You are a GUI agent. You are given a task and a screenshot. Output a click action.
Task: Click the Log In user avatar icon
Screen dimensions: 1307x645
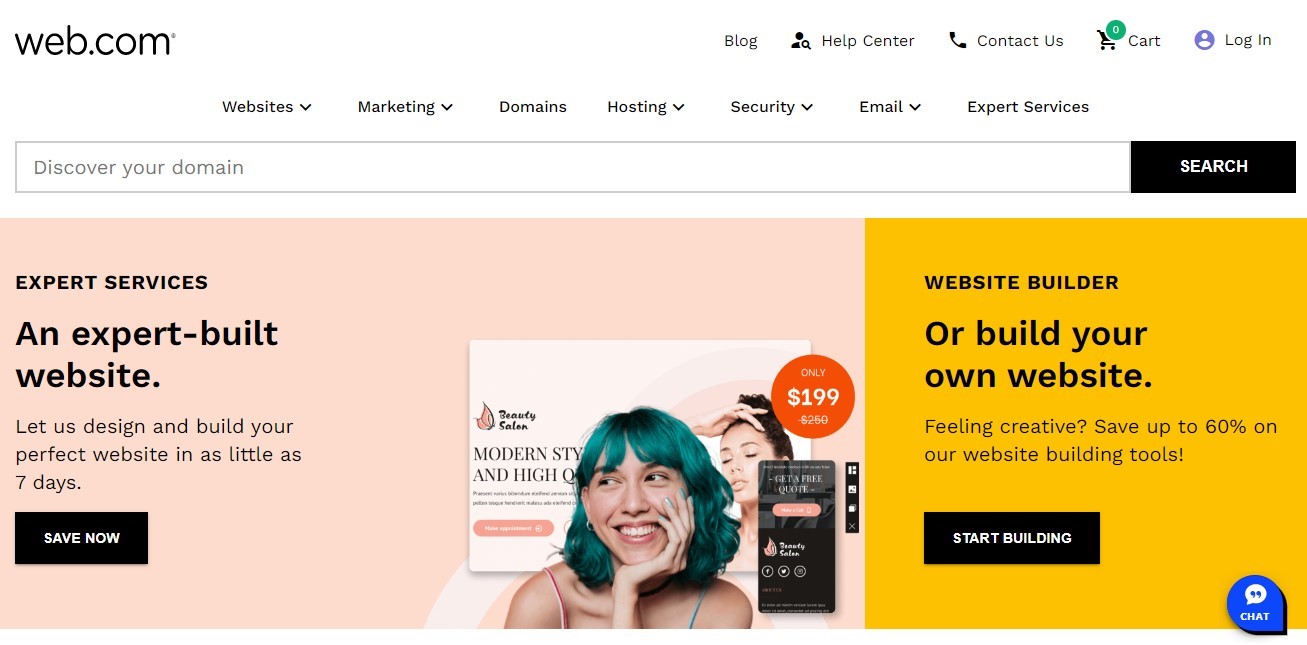pyautogui.click(x=1204, y=40)
